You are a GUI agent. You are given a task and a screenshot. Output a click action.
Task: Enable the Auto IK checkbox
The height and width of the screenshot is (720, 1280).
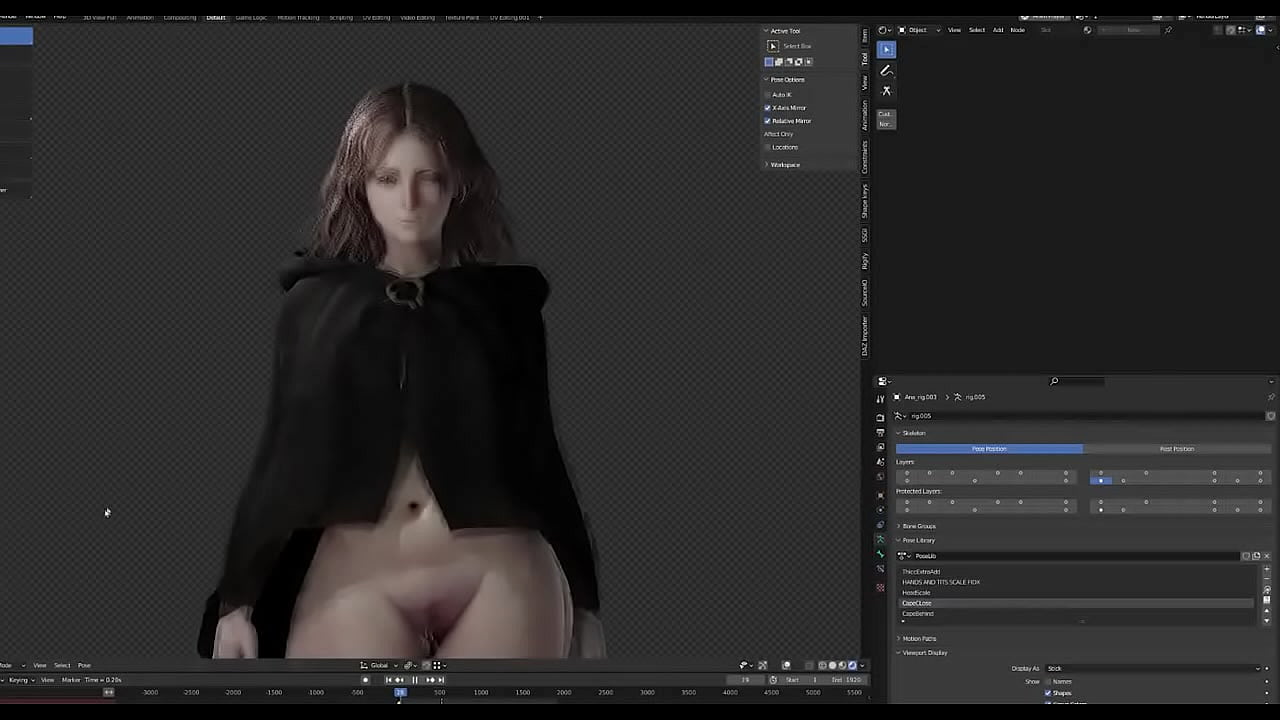768,95
